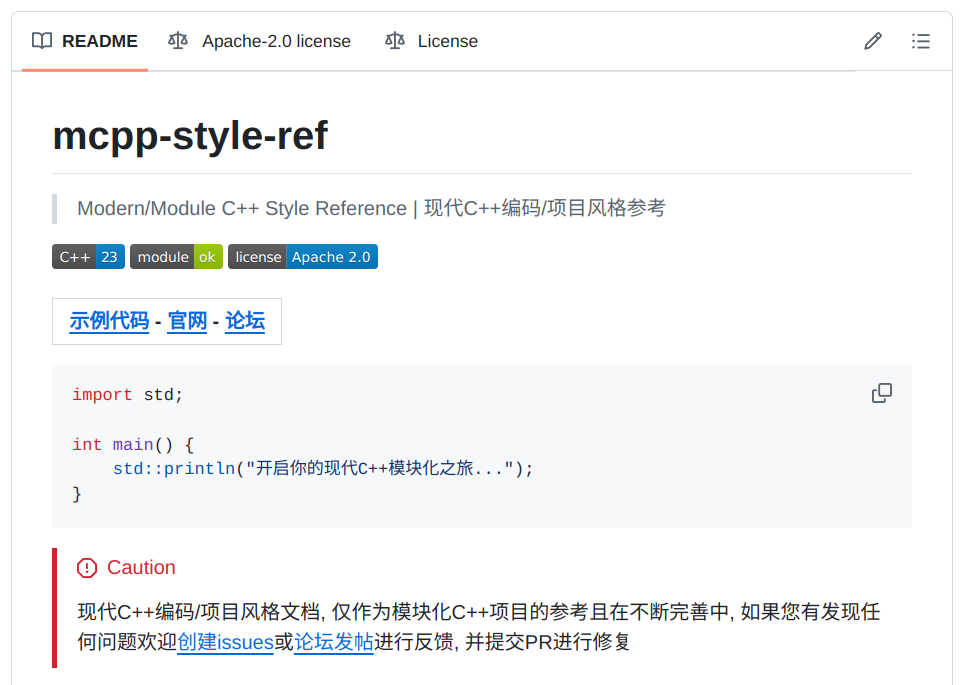Open the README outline list icon

click(x=921, y=41)
